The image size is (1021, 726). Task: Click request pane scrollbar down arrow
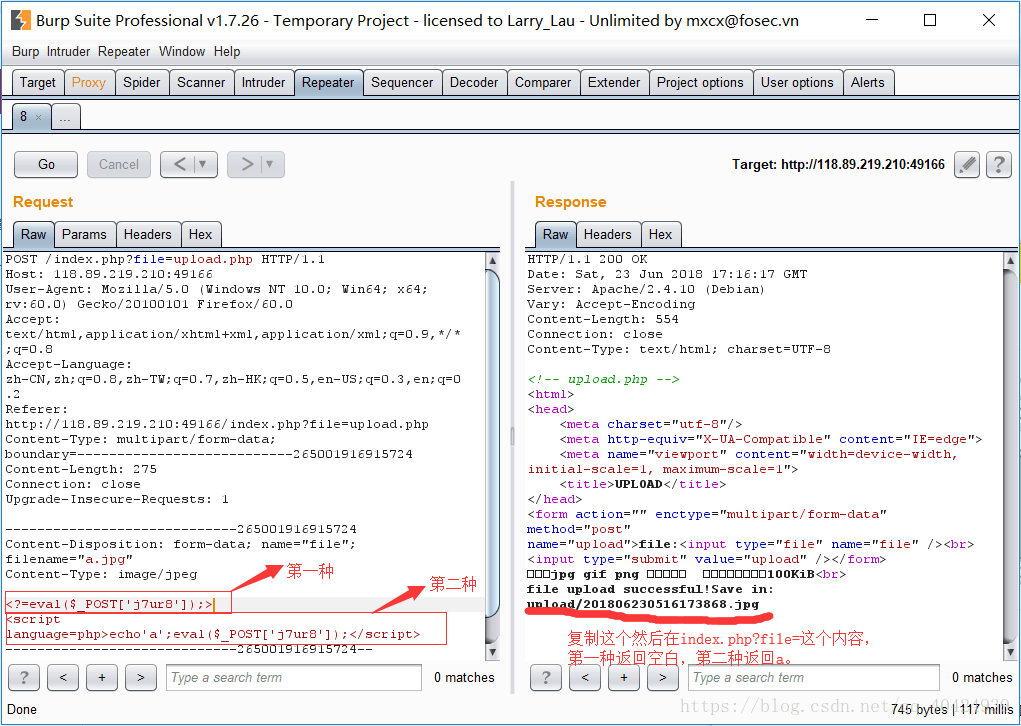493,651
